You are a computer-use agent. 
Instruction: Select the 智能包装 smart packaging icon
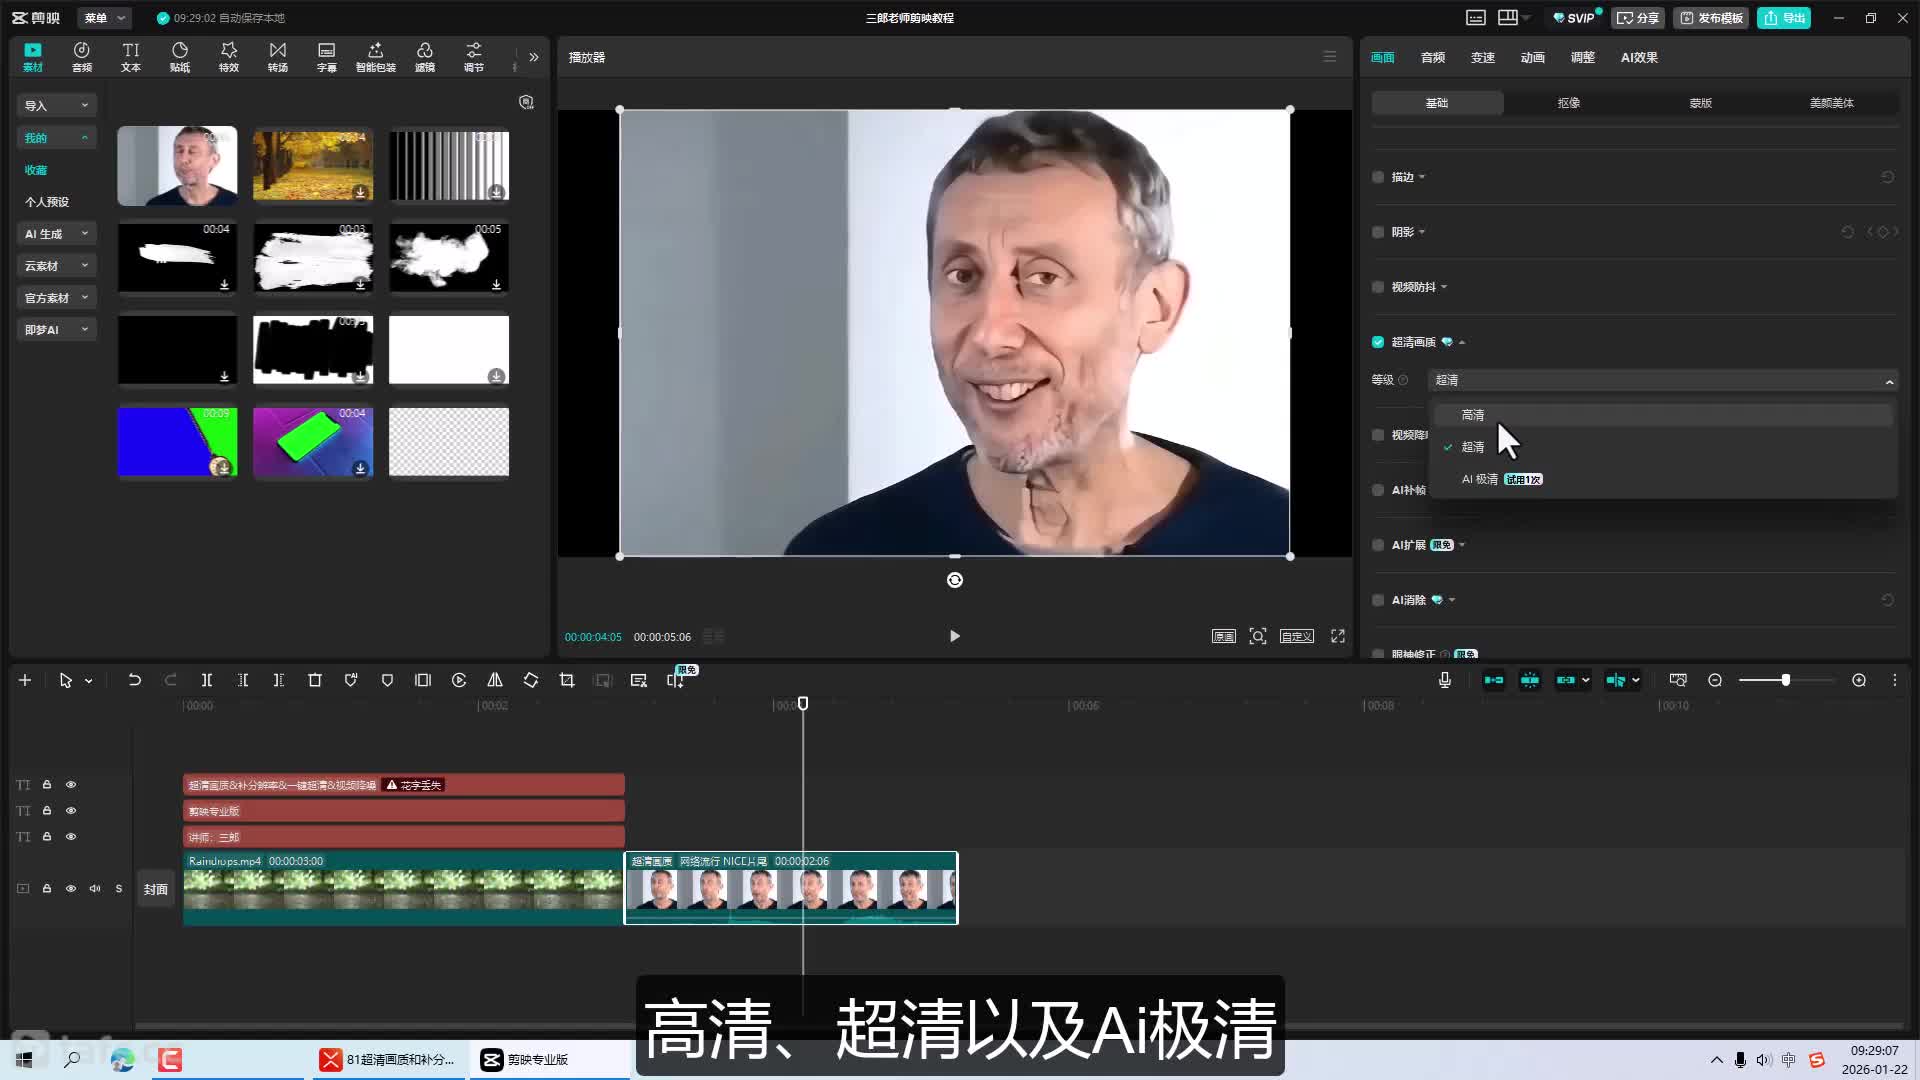(375, 56)
